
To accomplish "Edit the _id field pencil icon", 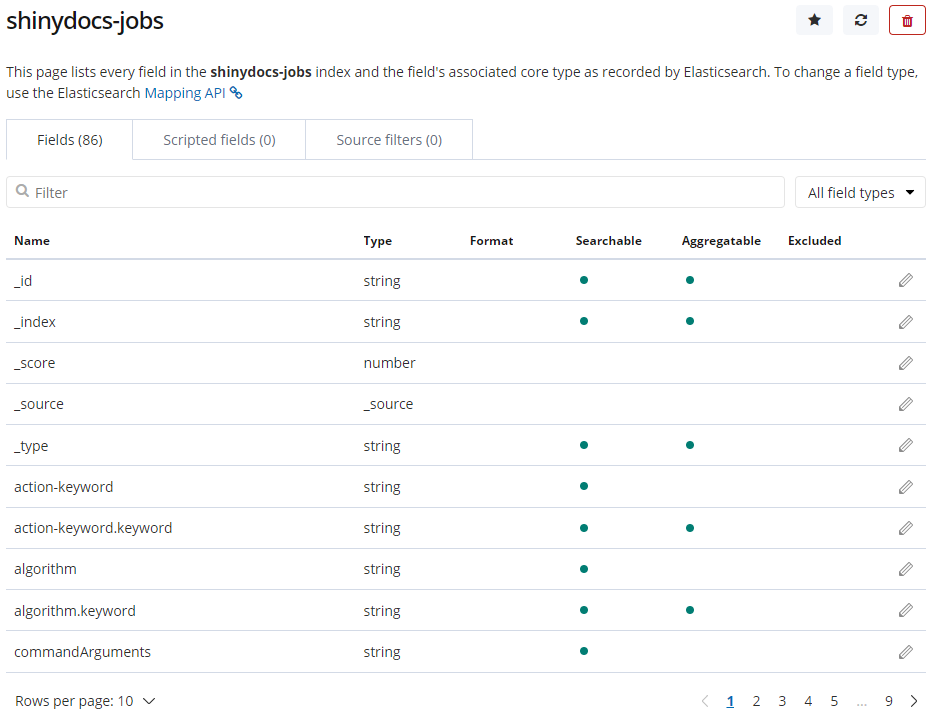I will click(905, 281).
